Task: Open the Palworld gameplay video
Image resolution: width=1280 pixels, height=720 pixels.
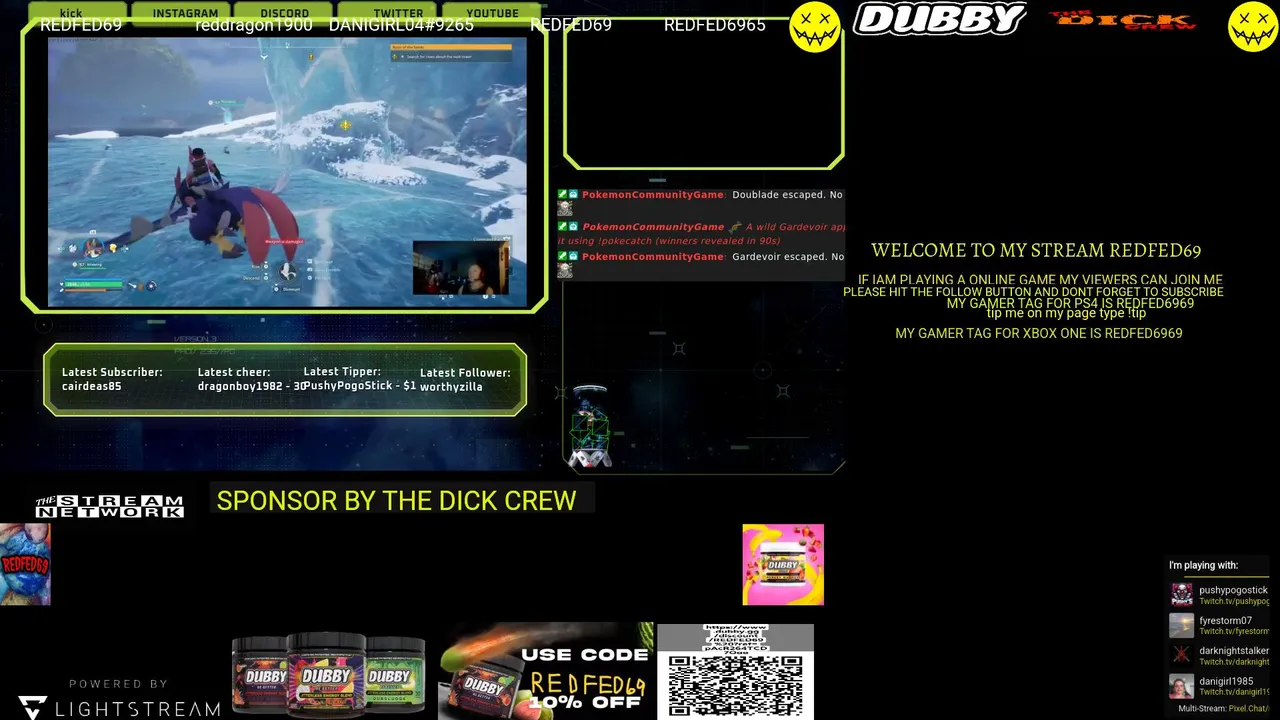Action: 287,171
